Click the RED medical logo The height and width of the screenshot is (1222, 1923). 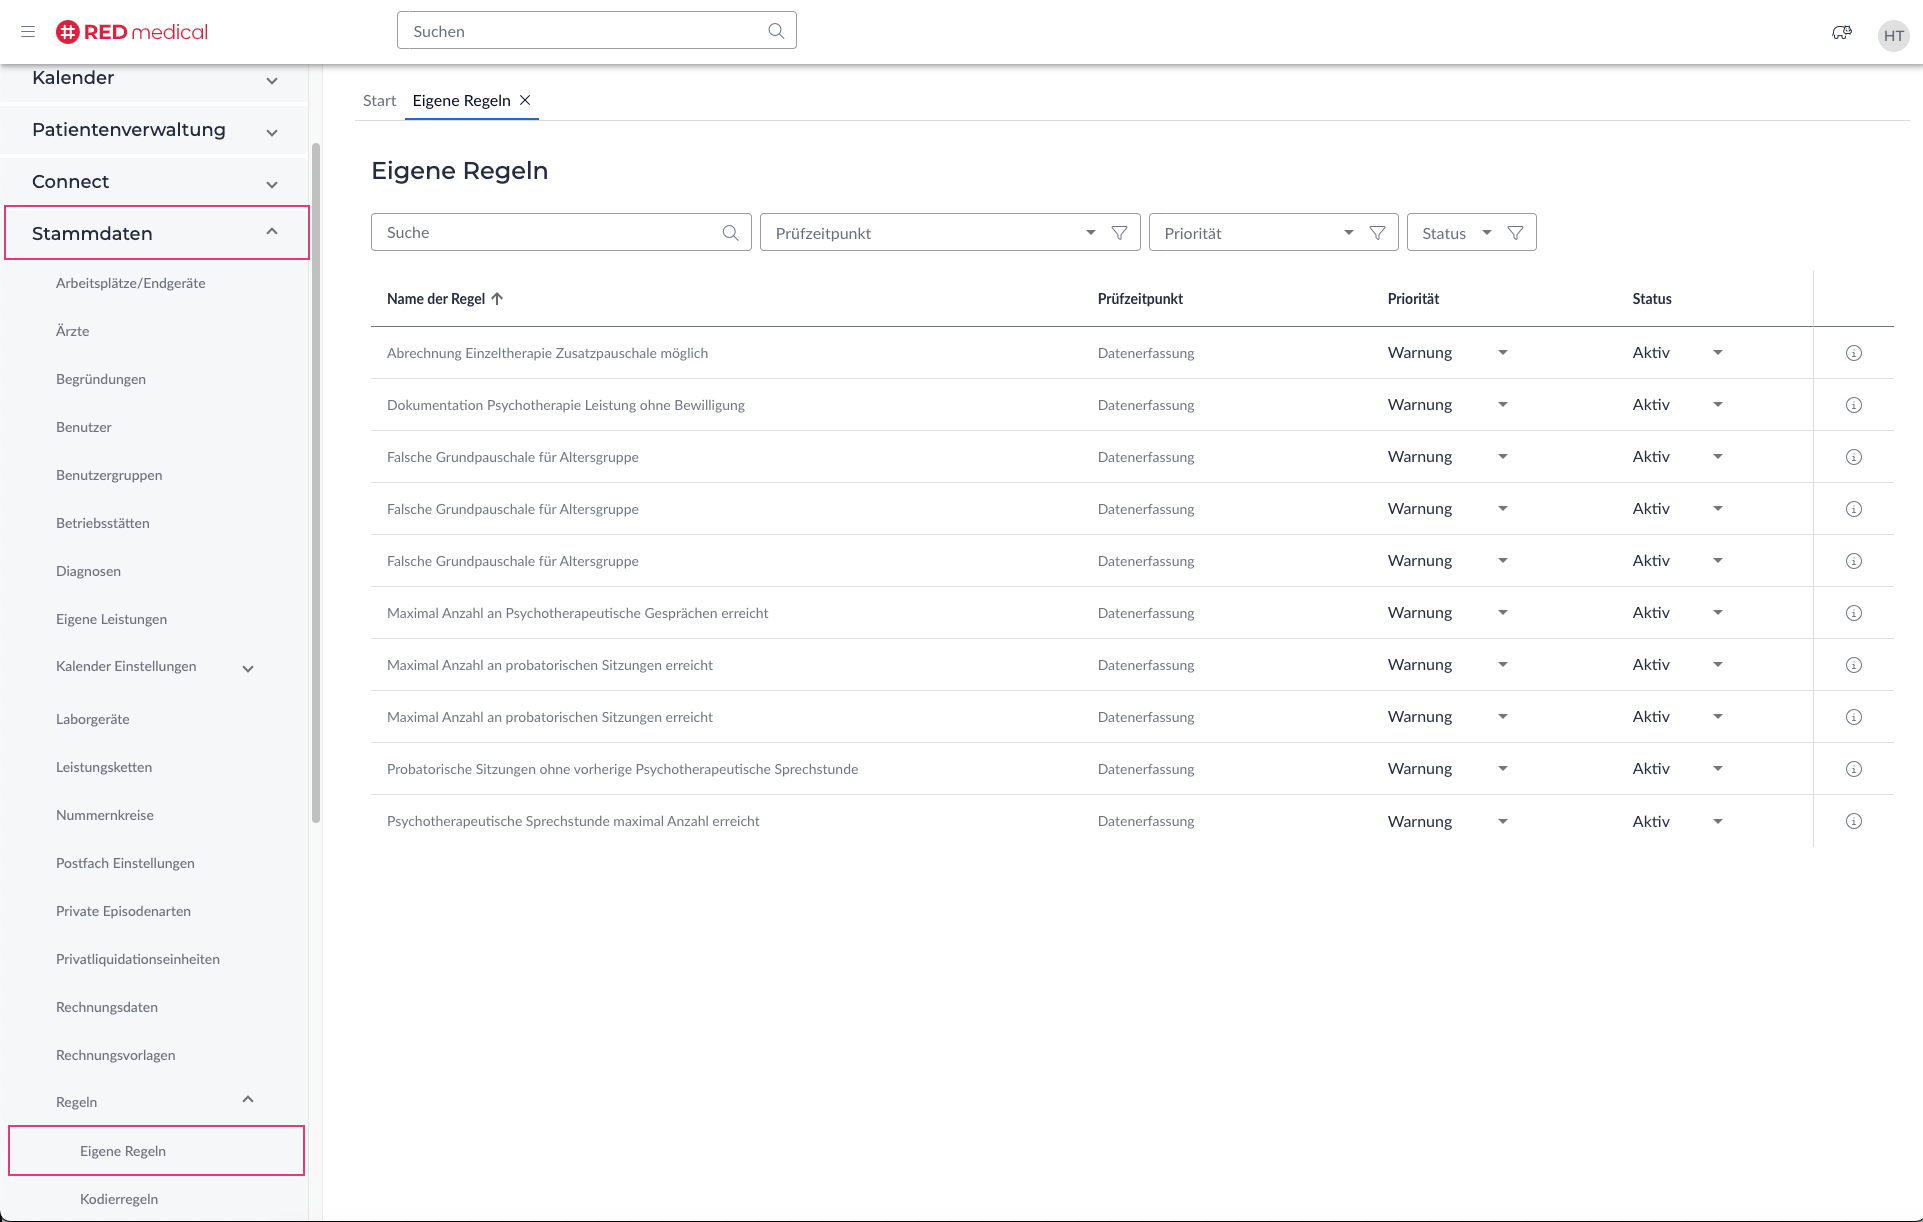(x=132, y=32)
